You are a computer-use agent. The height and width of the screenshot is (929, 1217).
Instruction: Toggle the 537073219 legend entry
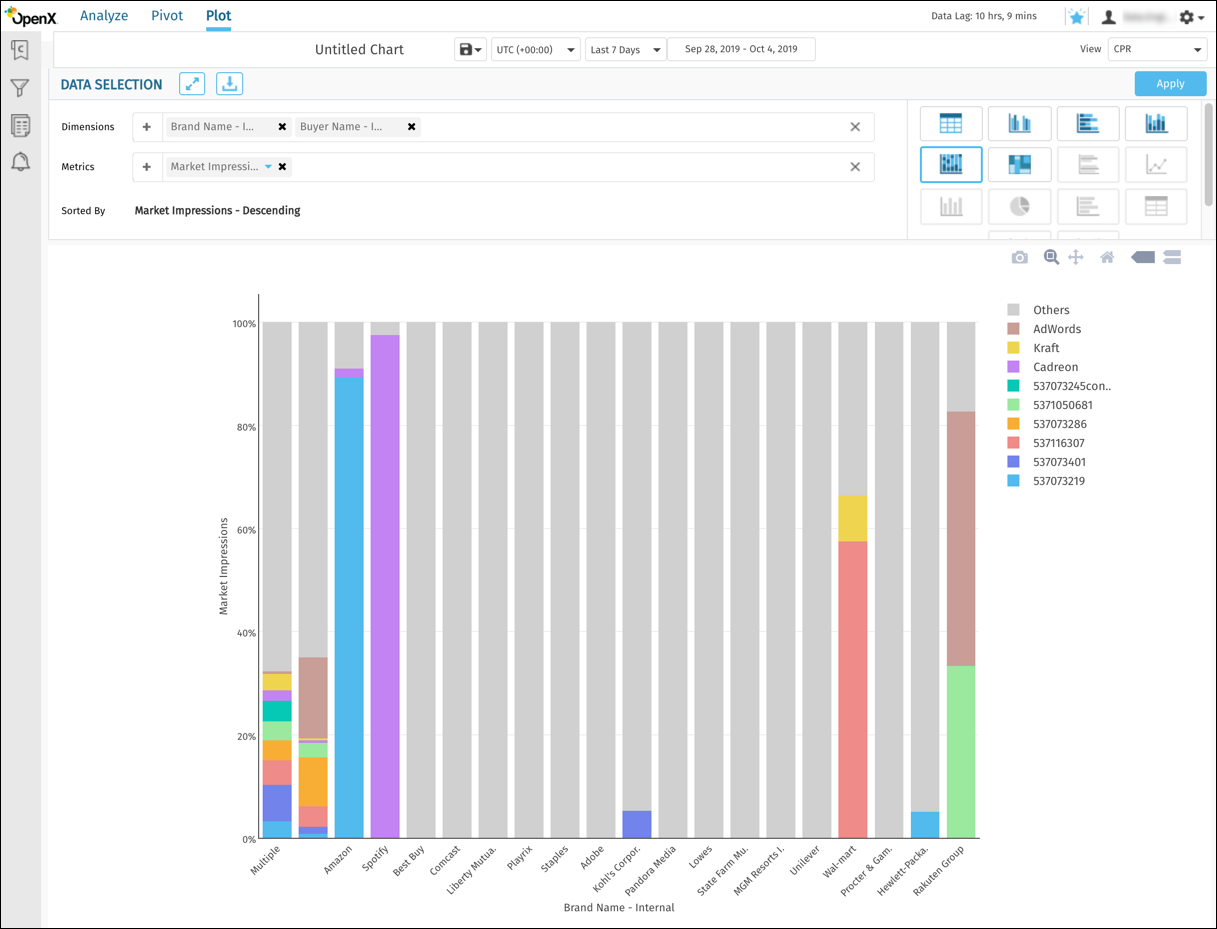tap(1046, 481)
